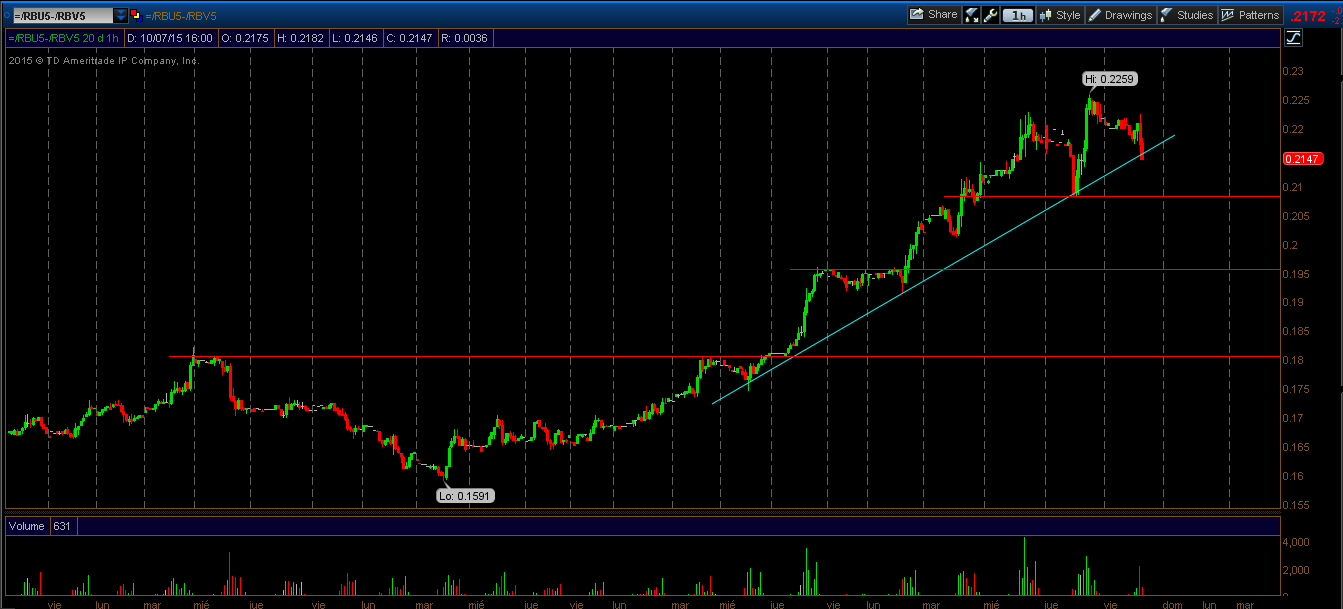Select the cyan ascending trendline

pos(944,269)
